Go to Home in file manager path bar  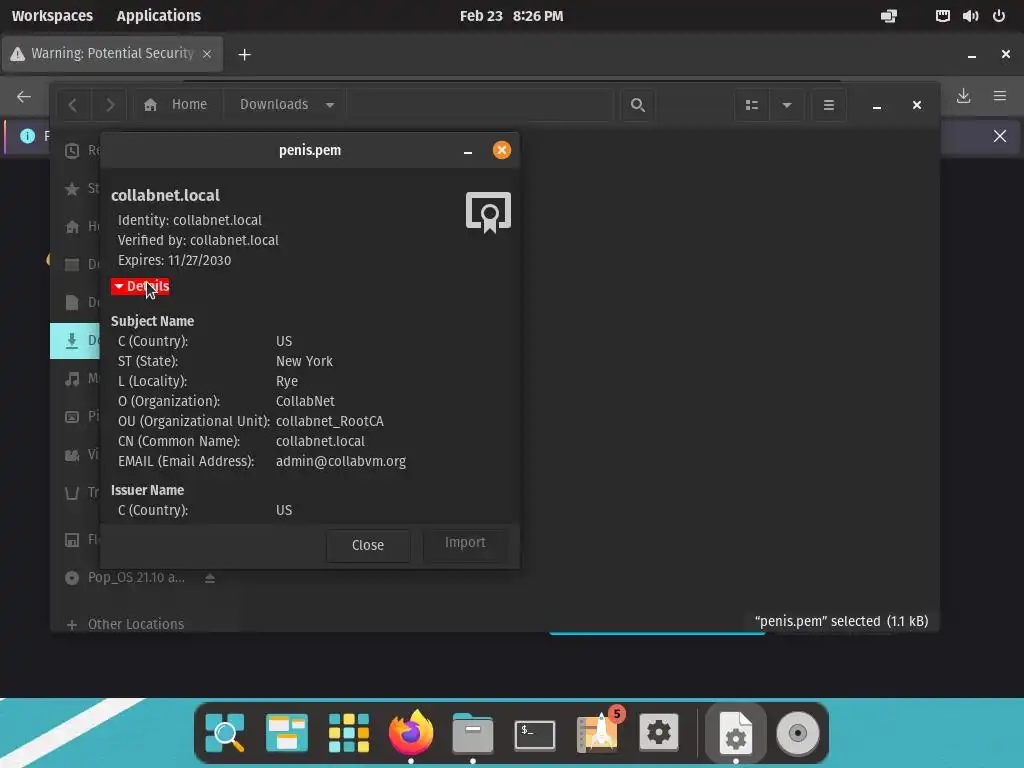176,104
